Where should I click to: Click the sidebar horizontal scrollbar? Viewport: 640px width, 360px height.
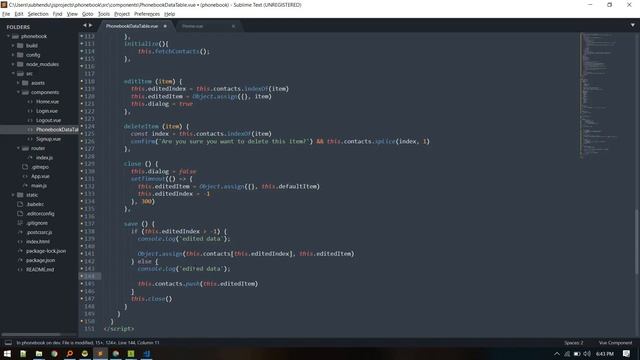[31, 334]
